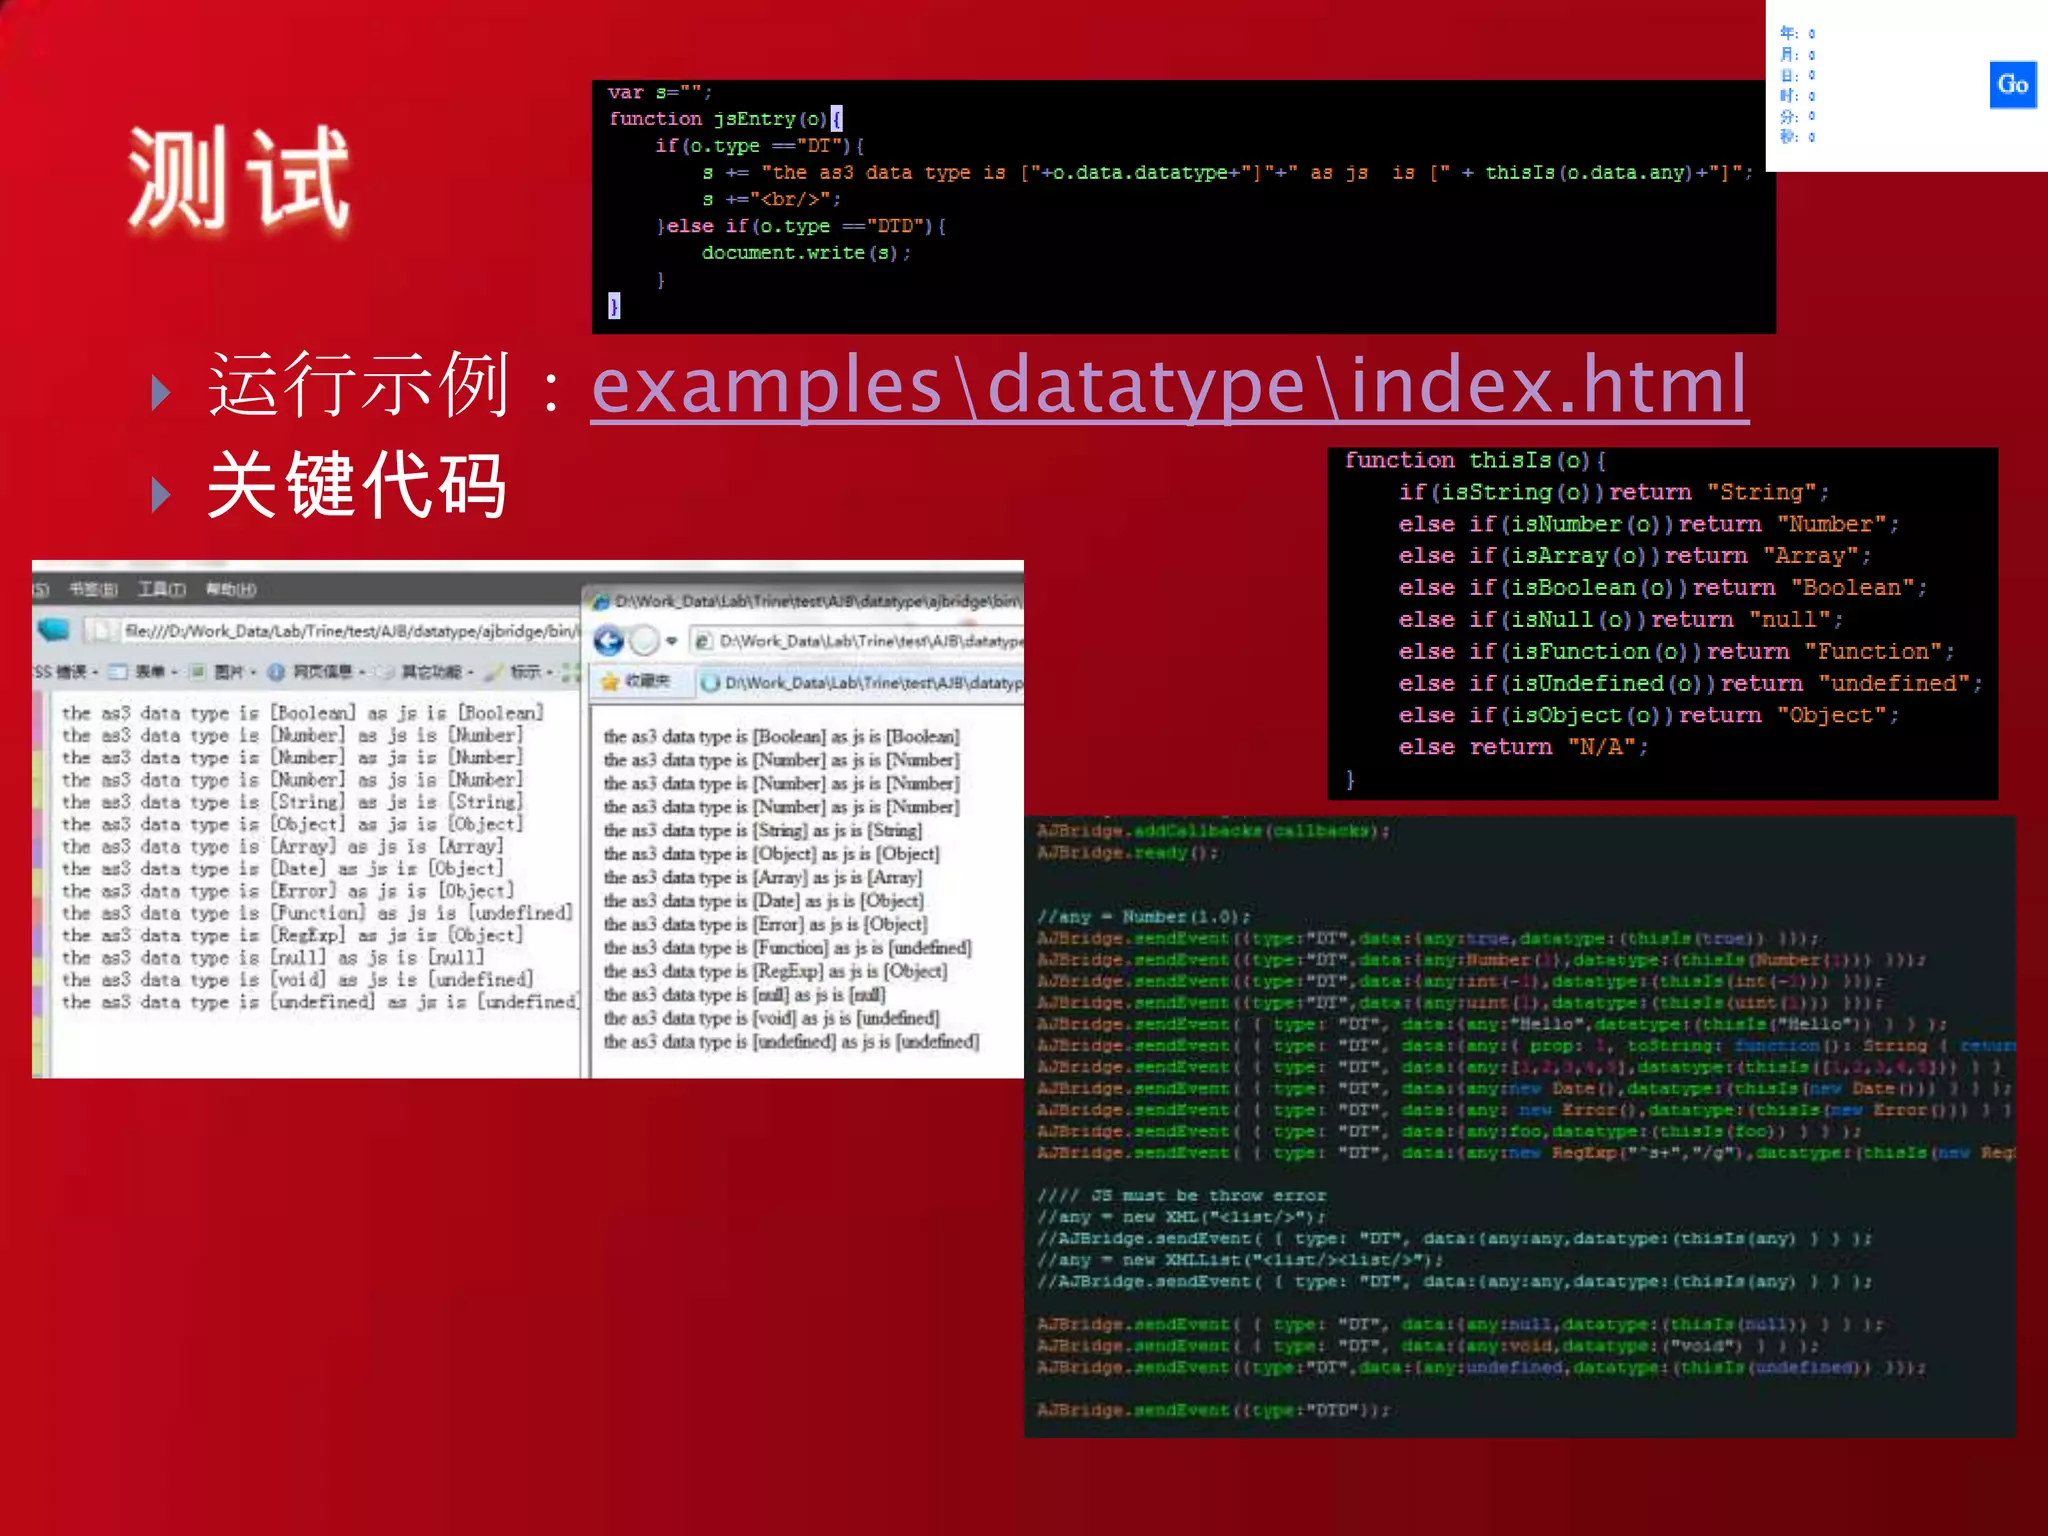Click the 表单 form icon
2048x1536 pixels.
coord(118,671)
